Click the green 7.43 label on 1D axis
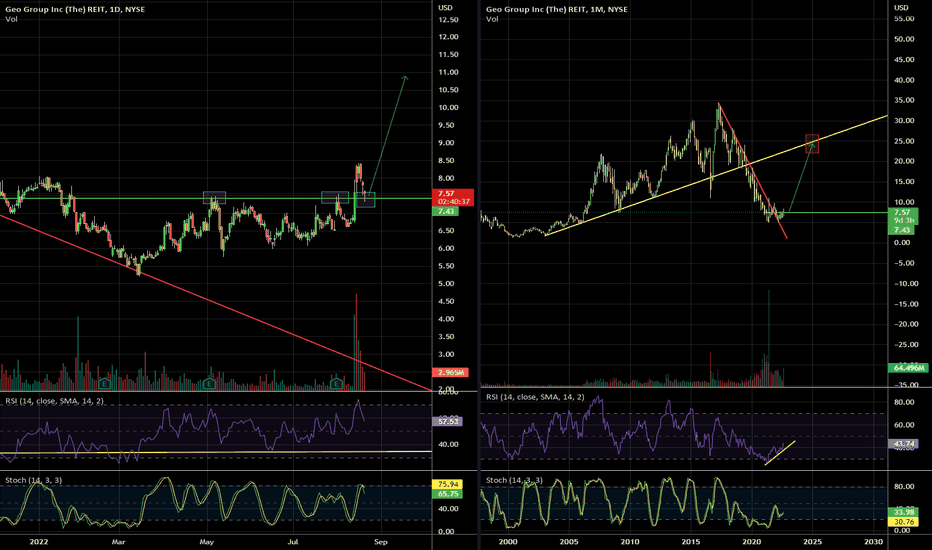The height and width of the screenshot is (550, 932). [446, 212]
